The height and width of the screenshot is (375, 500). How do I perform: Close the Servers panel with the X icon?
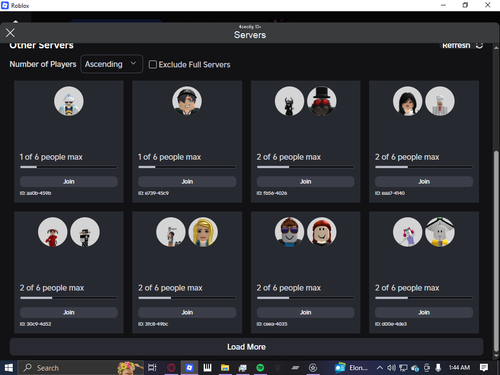coord(10,33)
